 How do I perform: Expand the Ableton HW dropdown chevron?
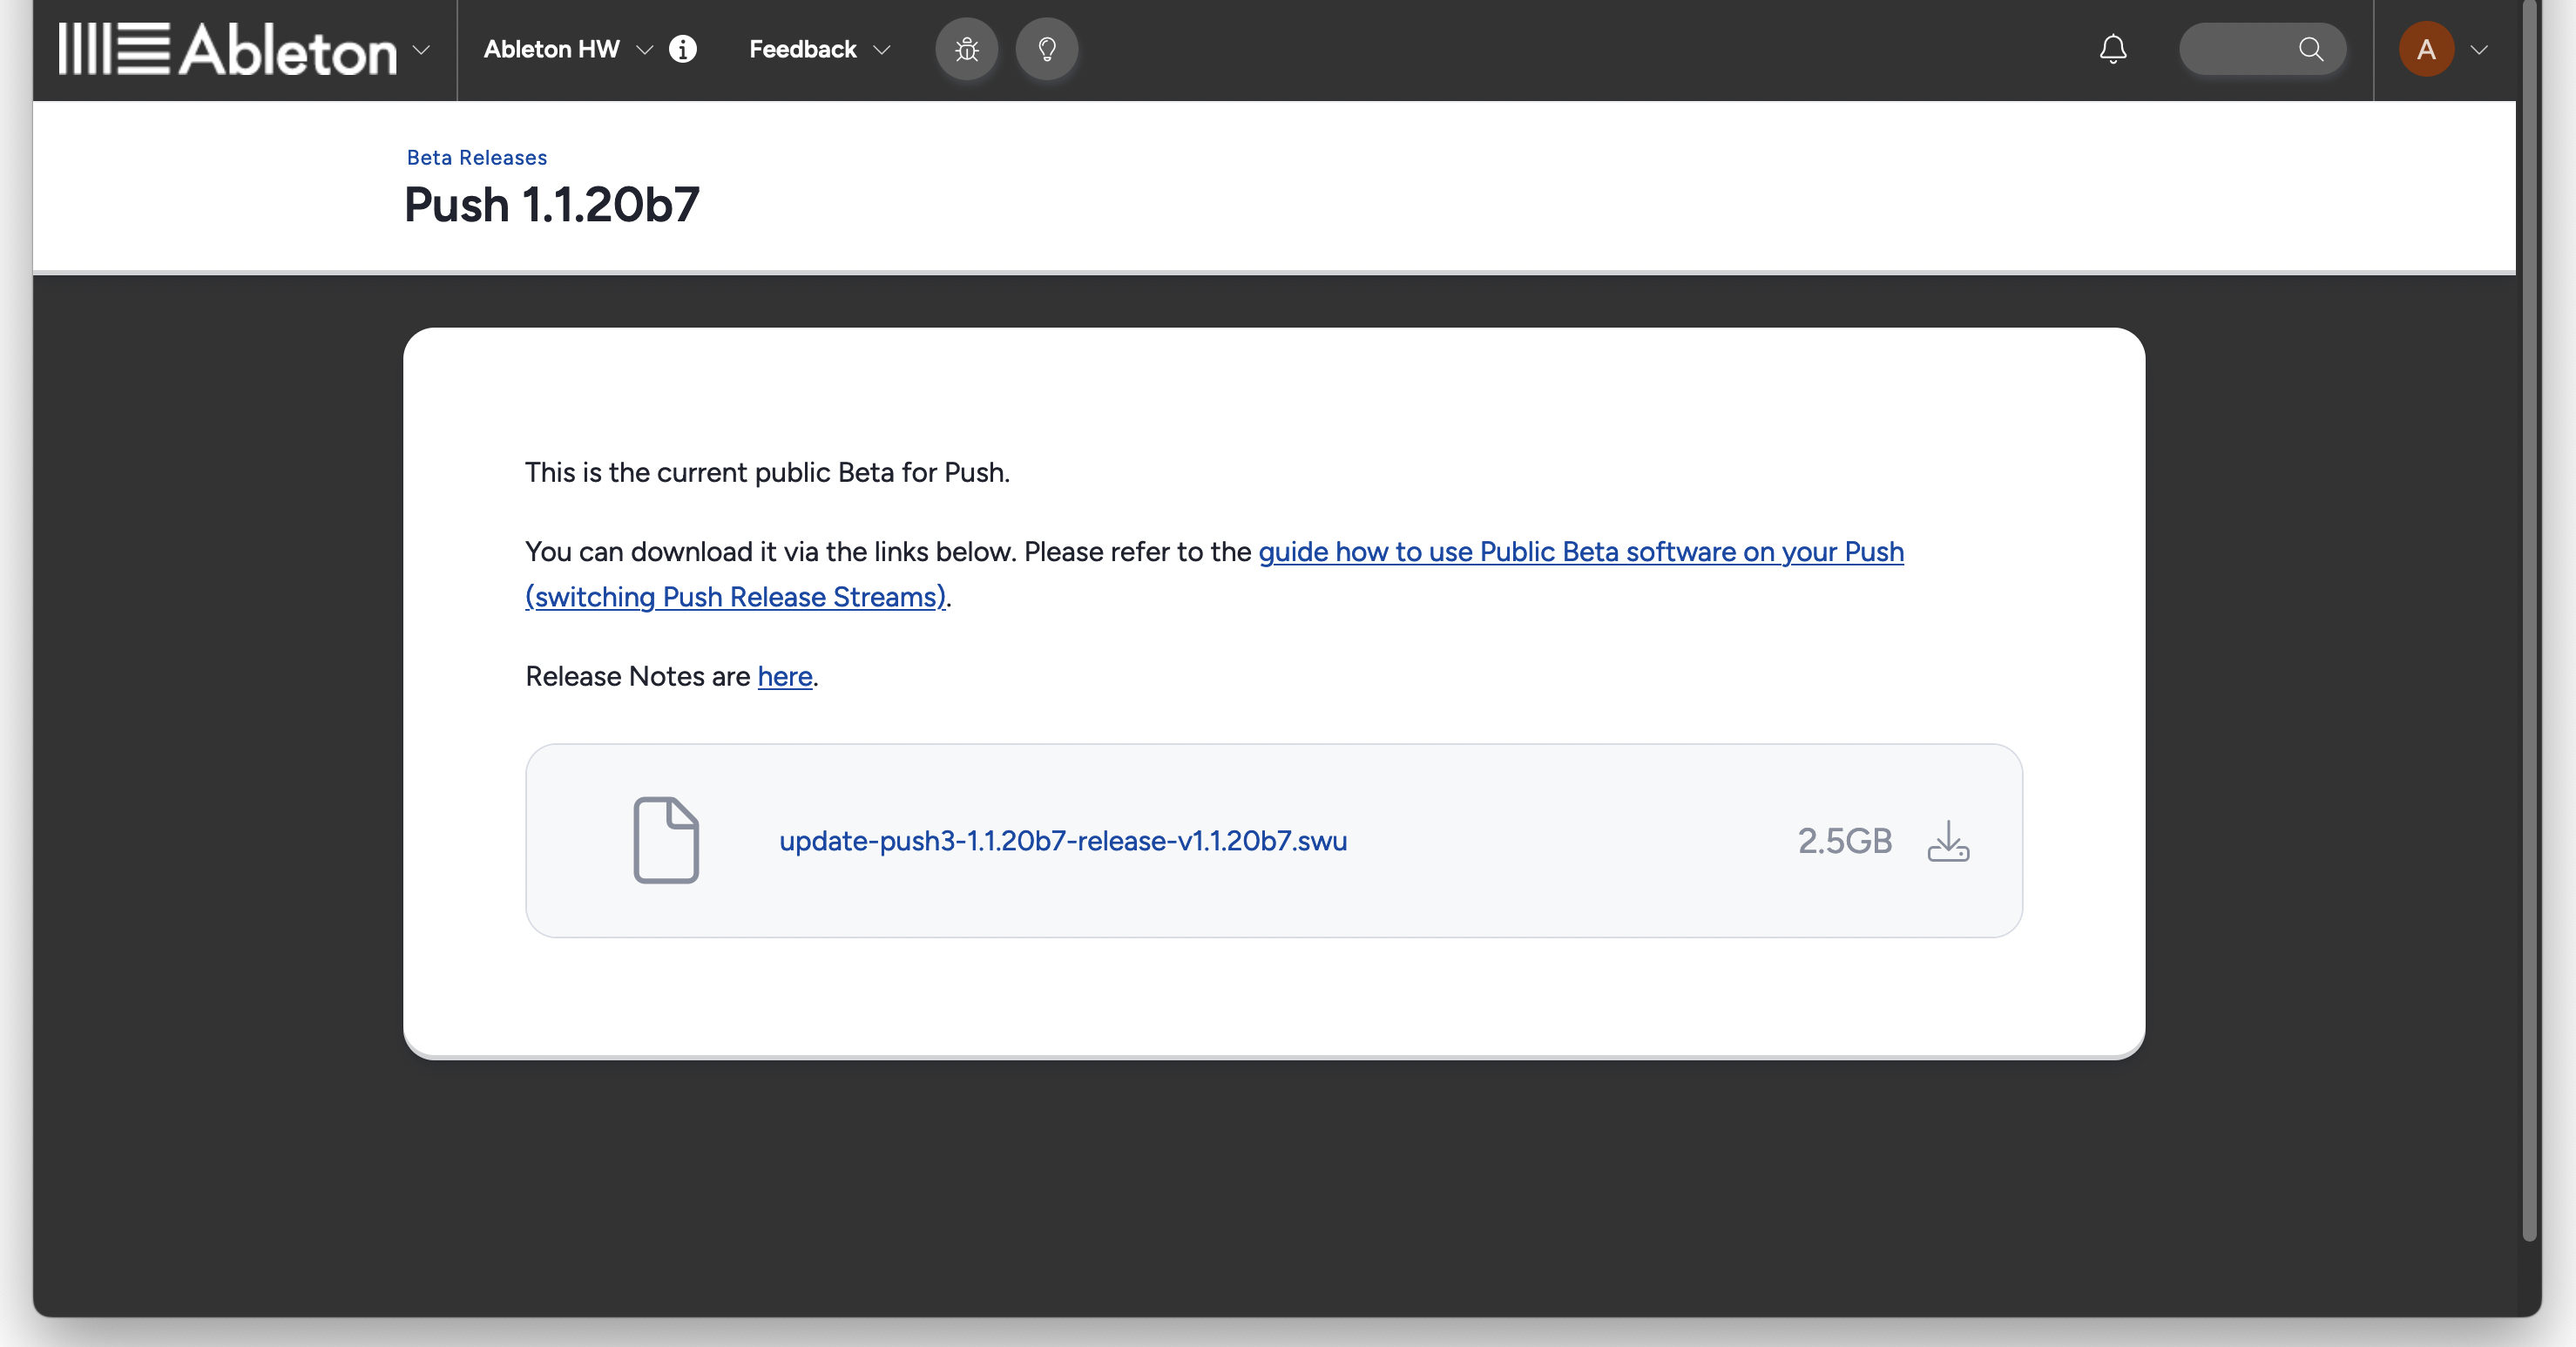tap(645, 50)
